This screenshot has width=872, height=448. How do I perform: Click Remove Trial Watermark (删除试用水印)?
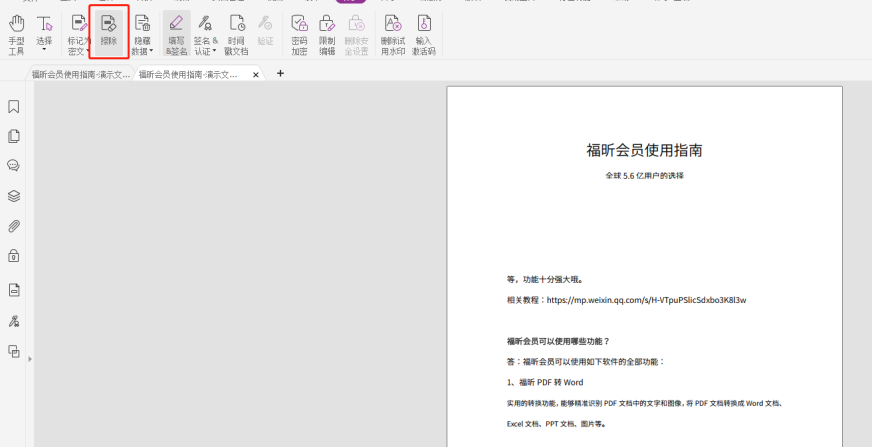click(x=393, y=34)
